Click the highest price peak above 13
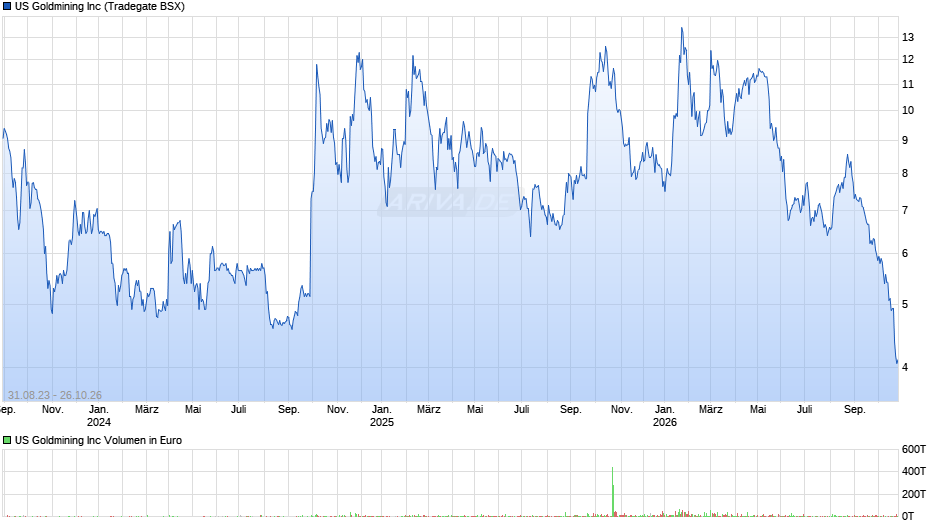 [x=682, y=29]
